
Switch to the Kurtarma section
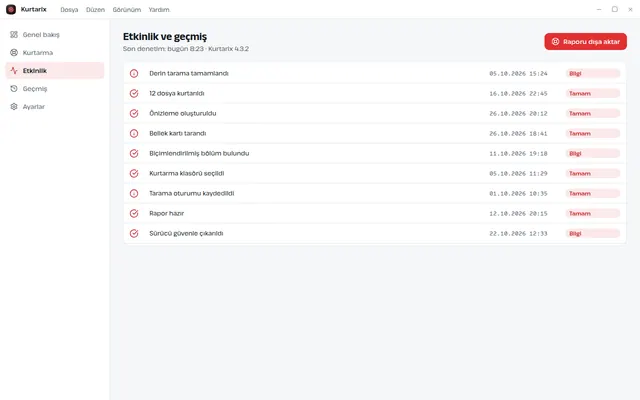55,53
